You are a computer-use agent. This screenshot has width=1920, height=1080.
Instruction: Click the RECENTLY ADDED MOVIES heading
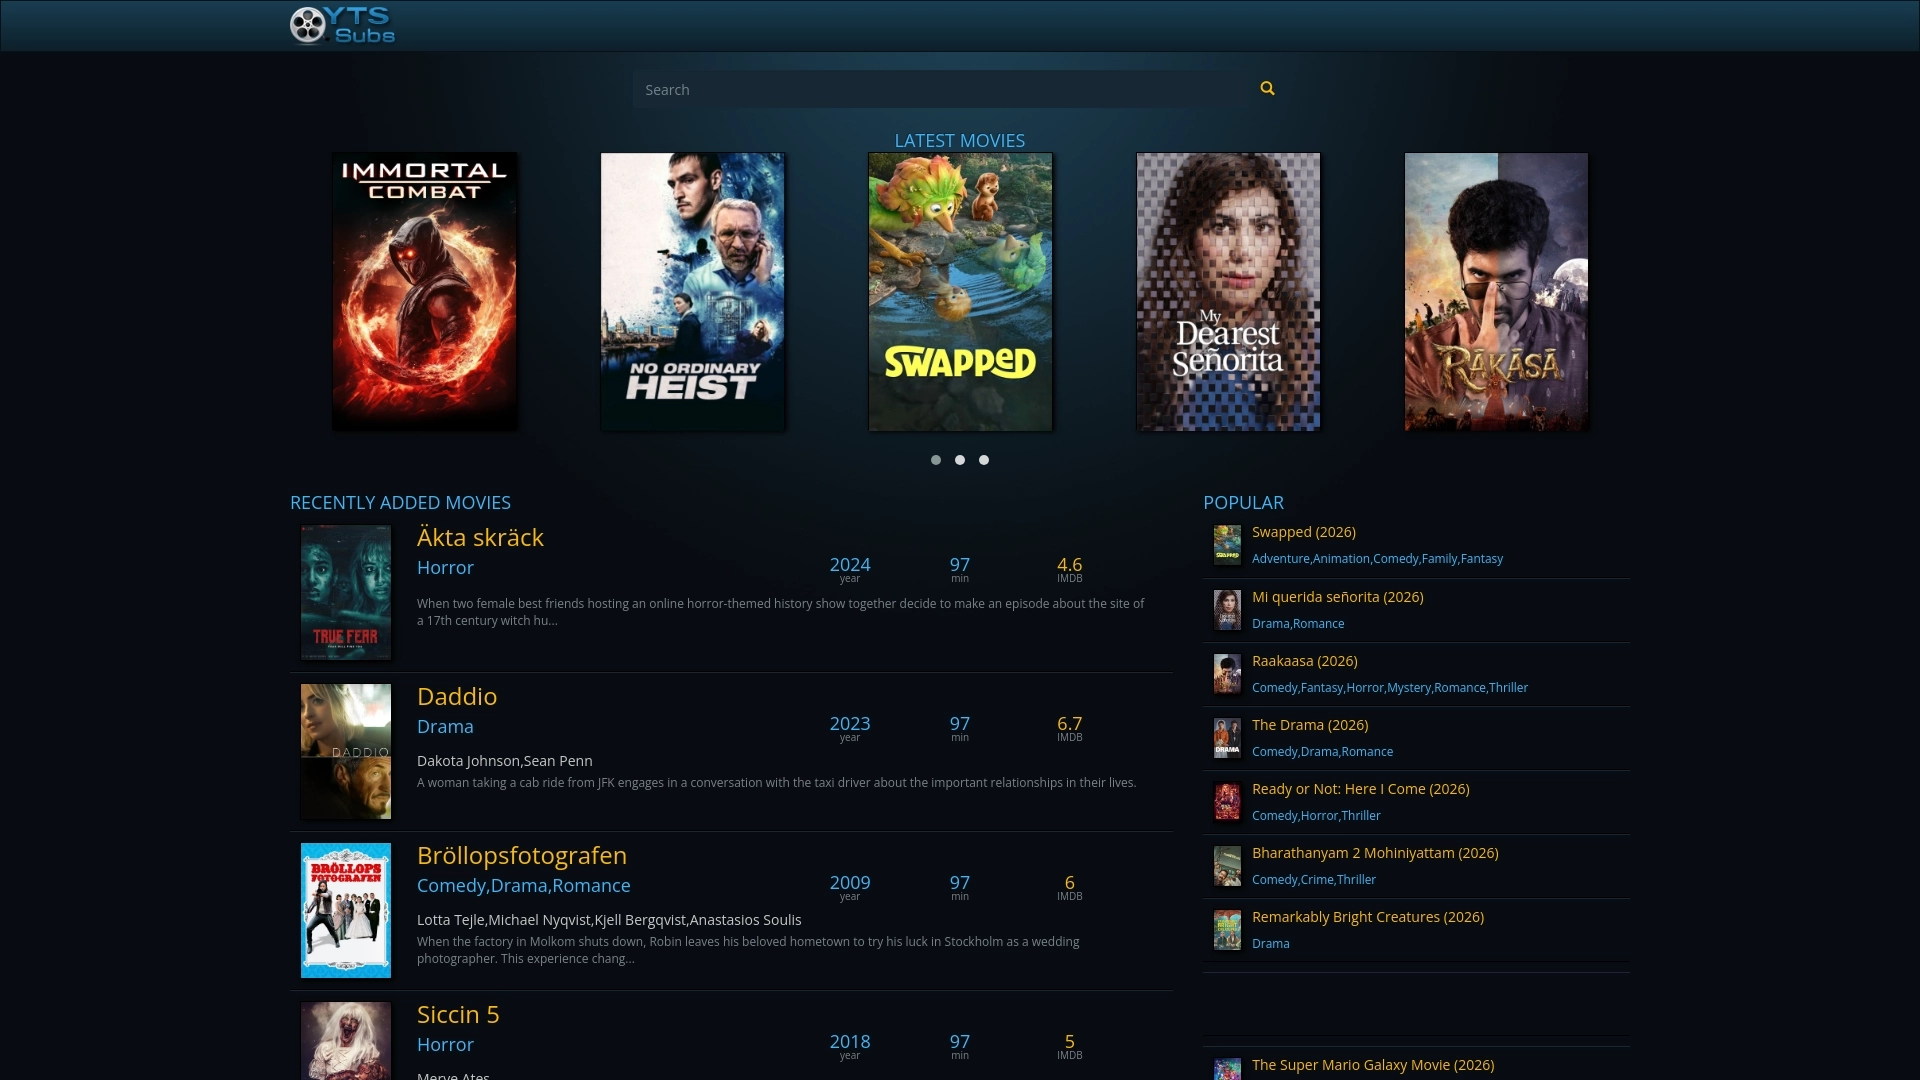pyautogui.click(x=400, y=503)
